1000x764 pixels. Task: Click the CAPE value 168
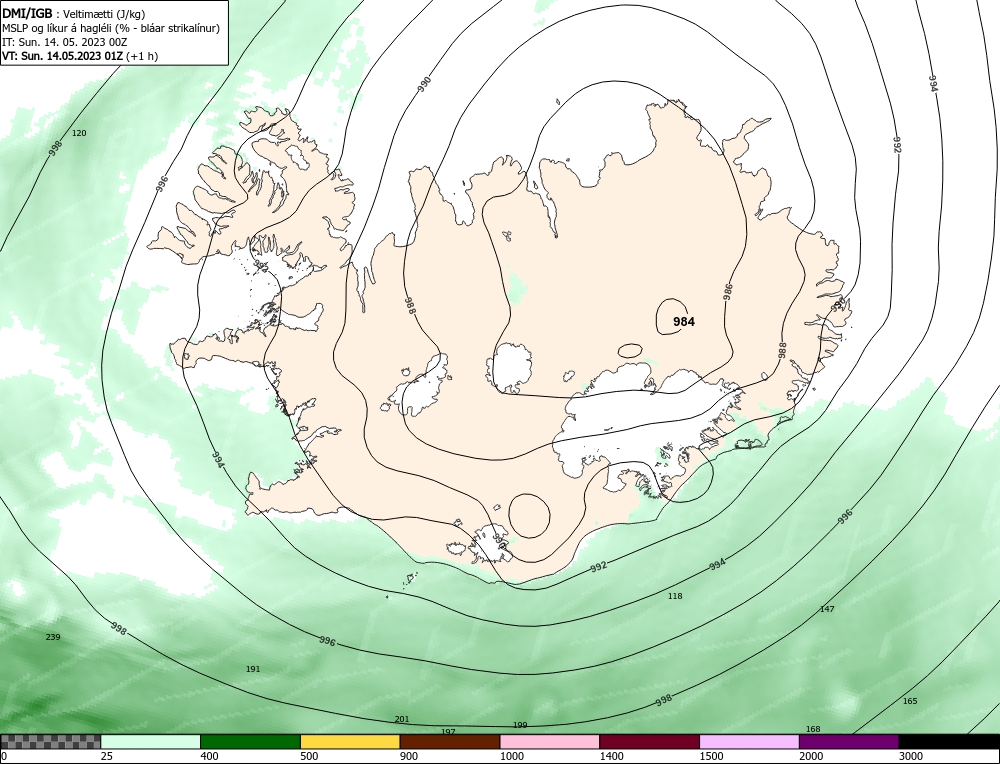pos(813,729)
